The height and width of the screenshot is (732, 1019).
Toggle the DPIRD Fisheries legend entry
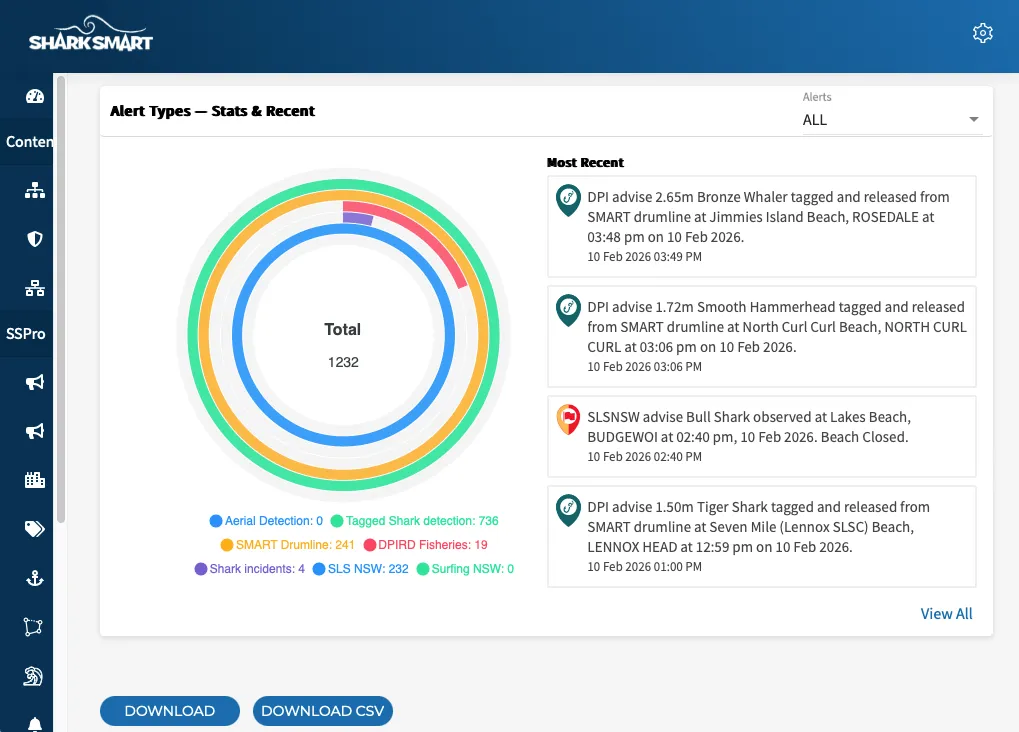click(426, 545)
